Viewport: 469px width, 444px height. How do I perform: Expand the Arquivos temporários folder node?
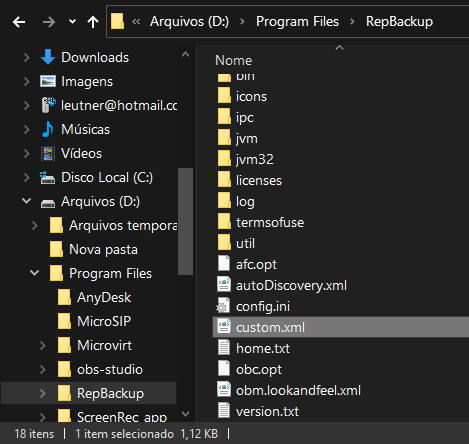35,225
